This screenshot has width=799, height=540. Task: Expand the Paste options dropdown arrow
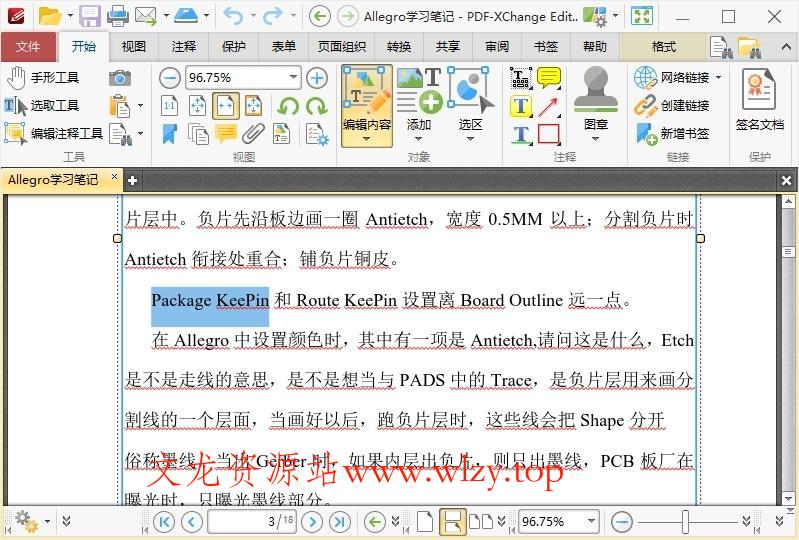pyautogui.click(x=140, y=106)
